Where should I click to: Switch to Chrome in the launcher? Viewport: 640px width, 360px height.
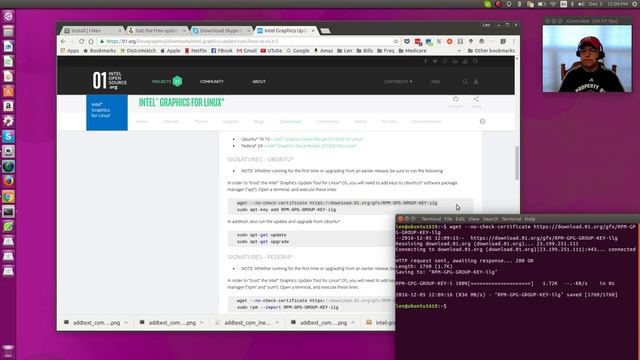pyautogui.click(x=8, y=196)
